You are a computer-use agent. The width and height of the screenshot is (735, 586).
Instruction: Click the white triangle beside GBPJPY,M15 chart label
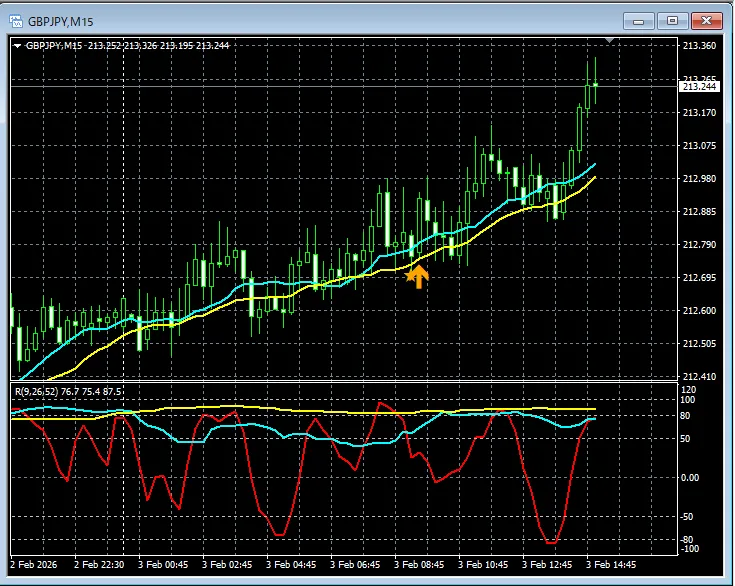[x=17, y=45]
